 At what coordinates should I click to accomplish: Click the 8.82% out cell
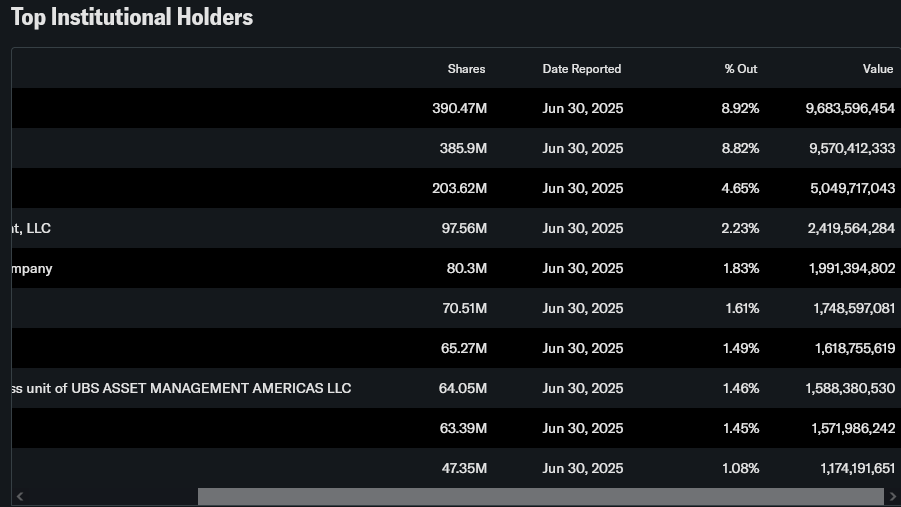(740, 148)
